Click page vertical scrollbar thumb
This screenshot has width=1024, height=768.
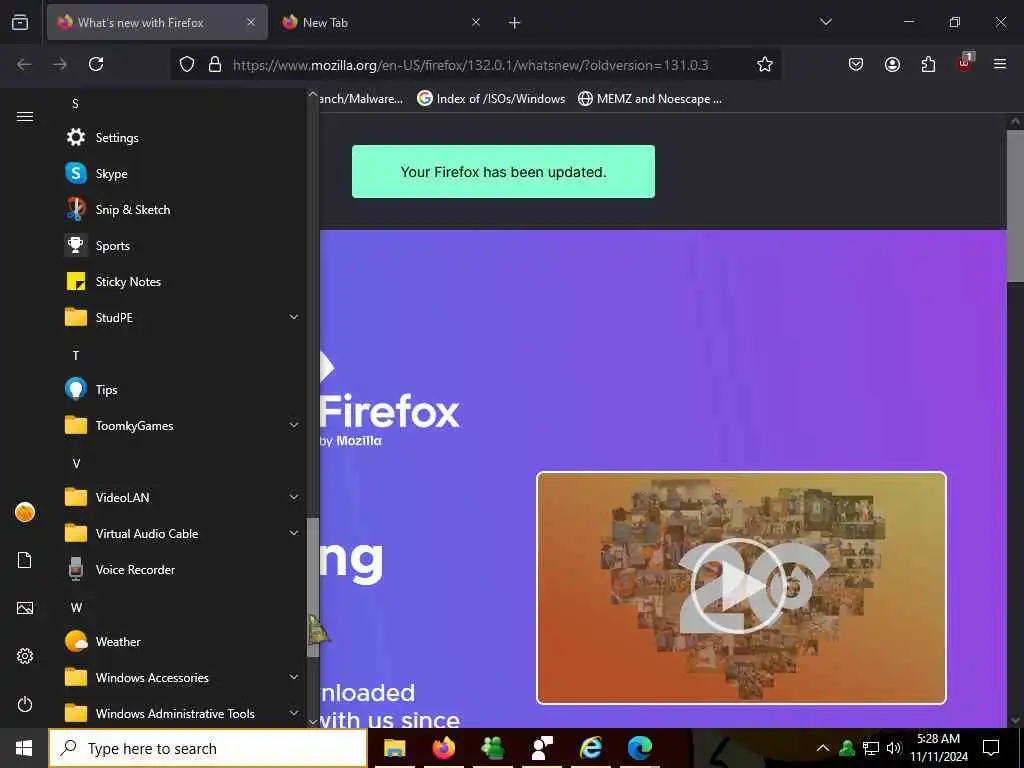pyautogui.click(x=1015, y=206)
